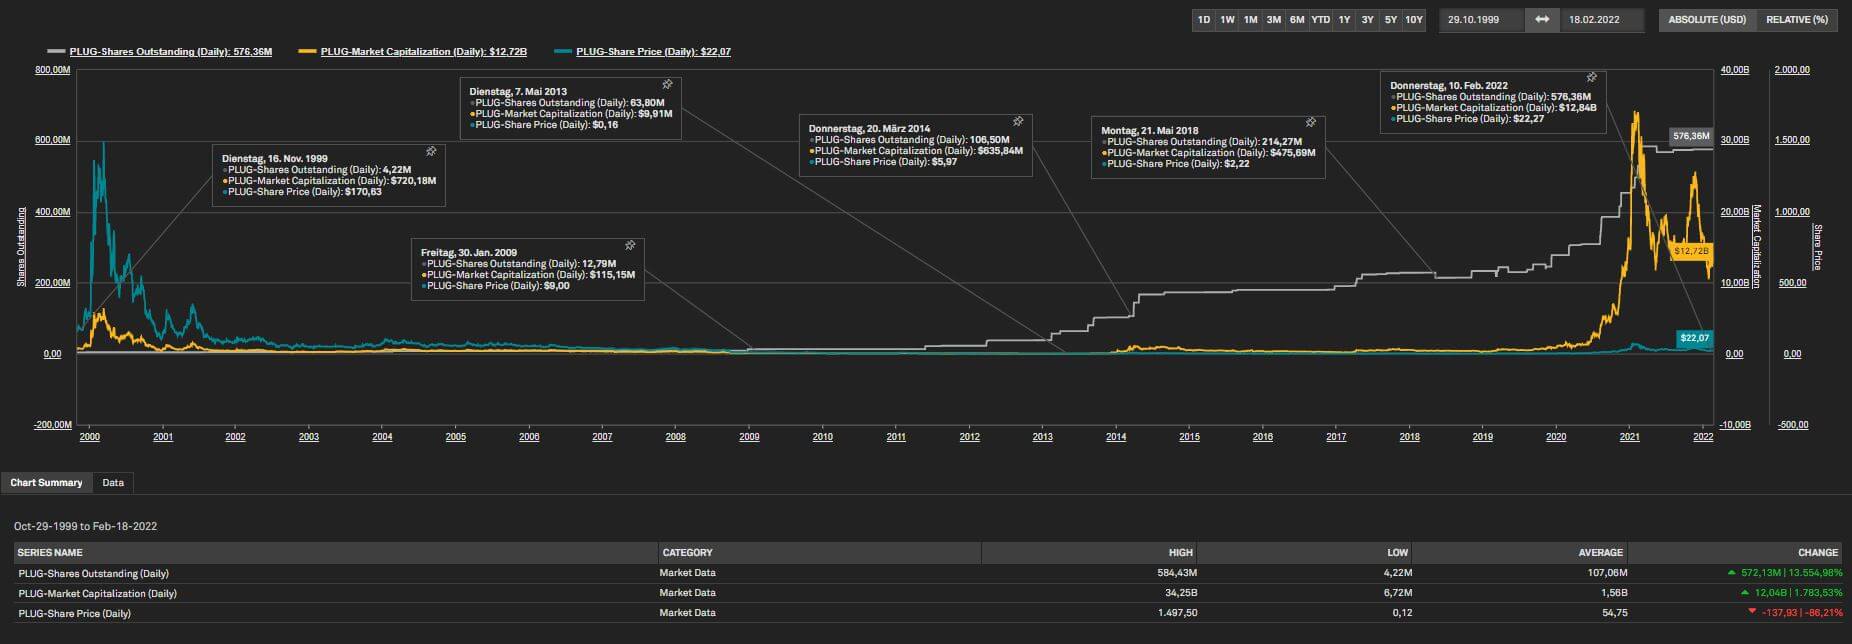Click the 4,22M low value cell

click(1397, 573)
